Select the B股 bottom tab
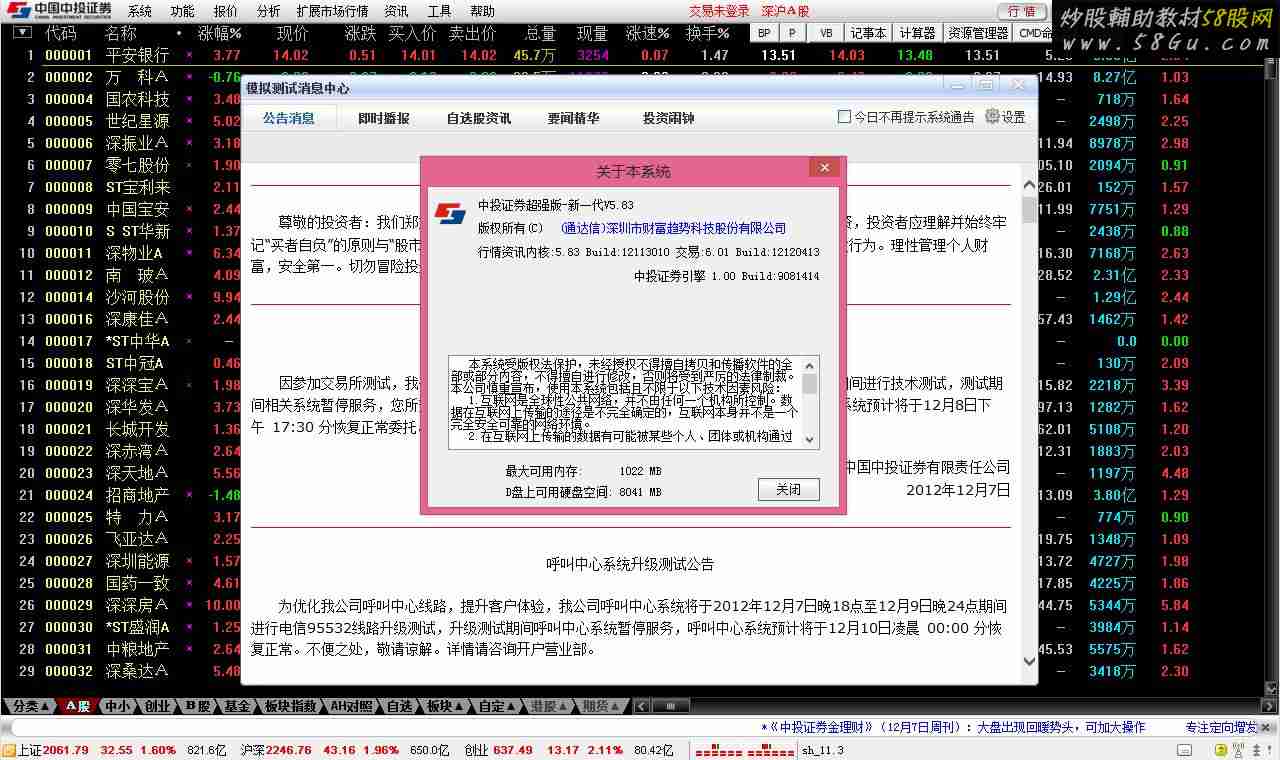Image resolution: width=1280 pixels, height=760 pixels. click(198, 706)
